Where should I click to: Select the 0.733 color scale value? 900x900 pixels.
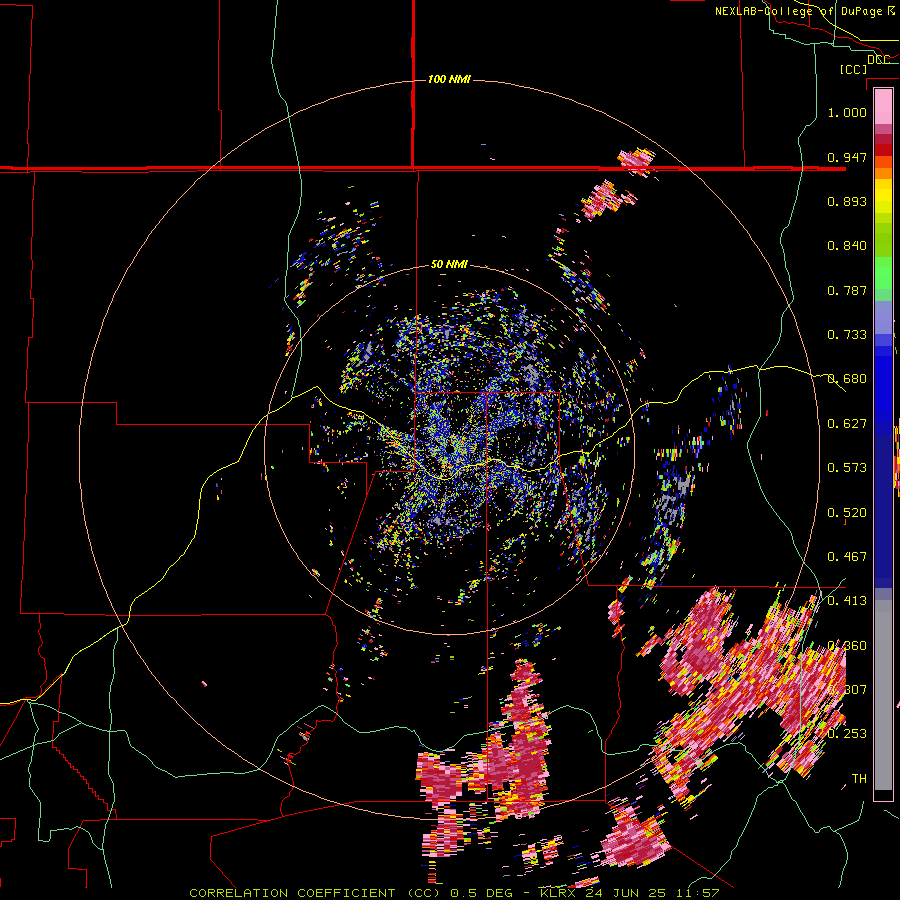847,335
